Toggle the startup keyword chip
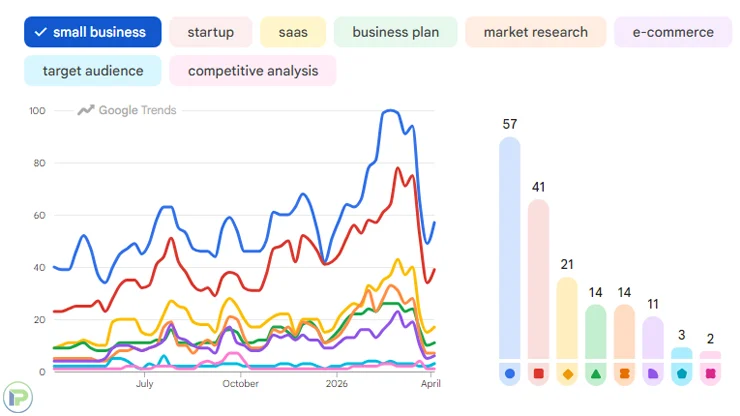This screenshot has height=416, width=740. (210, 32)
